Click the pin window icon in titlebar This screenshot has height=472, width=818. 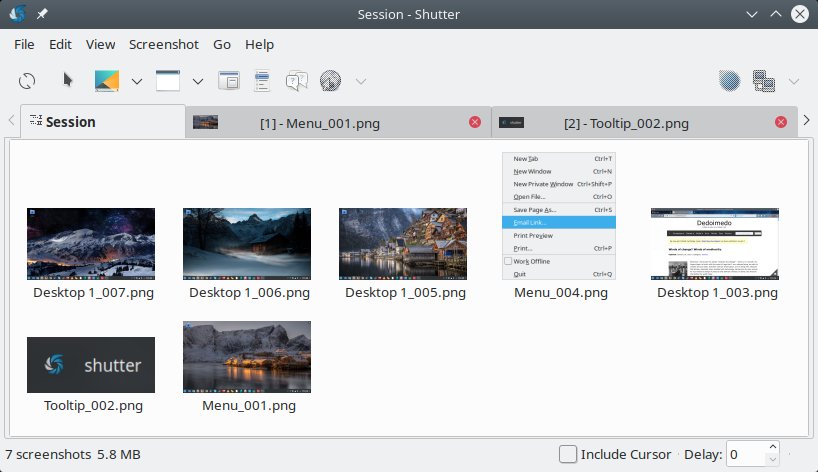click(42, 14)
